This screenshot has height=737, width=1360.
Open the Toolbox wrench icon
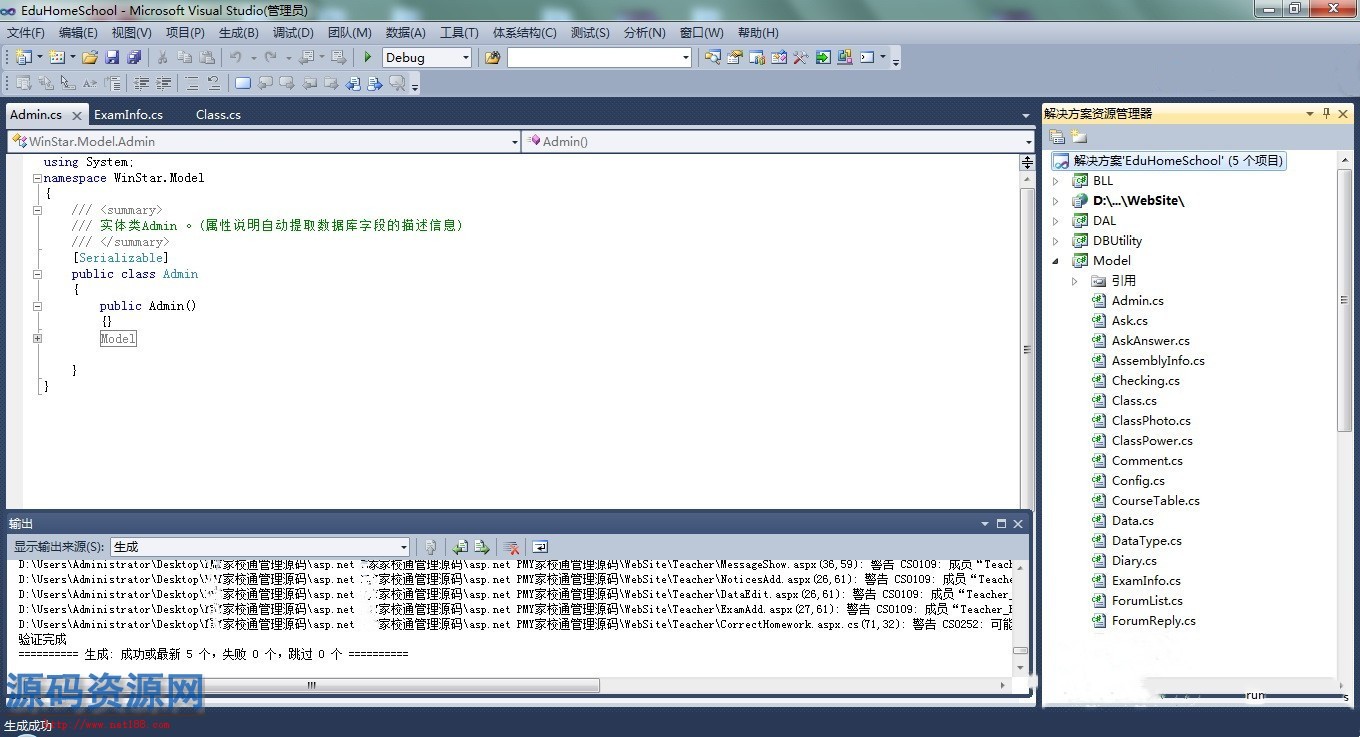(800, 57)
